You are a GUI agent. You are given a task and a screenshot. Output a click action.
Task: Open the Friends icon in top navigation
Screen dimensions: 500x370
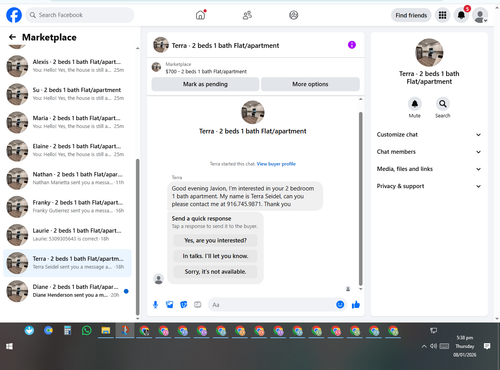coord(247,15)
